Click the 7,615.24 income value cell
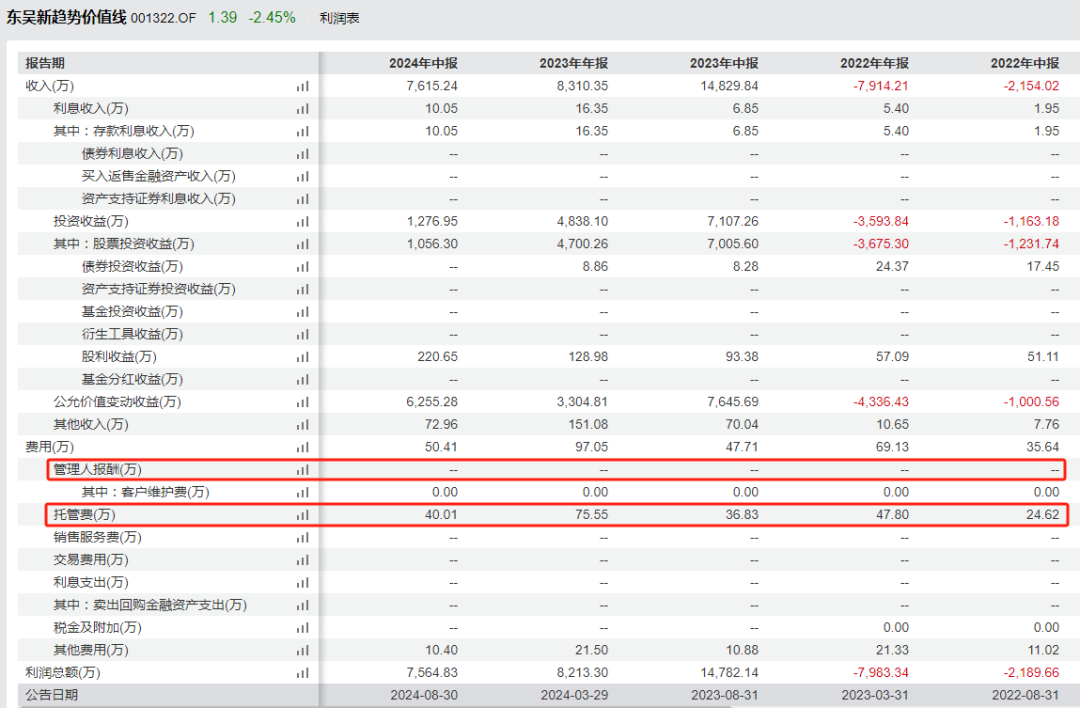 [x=432, y=86]
